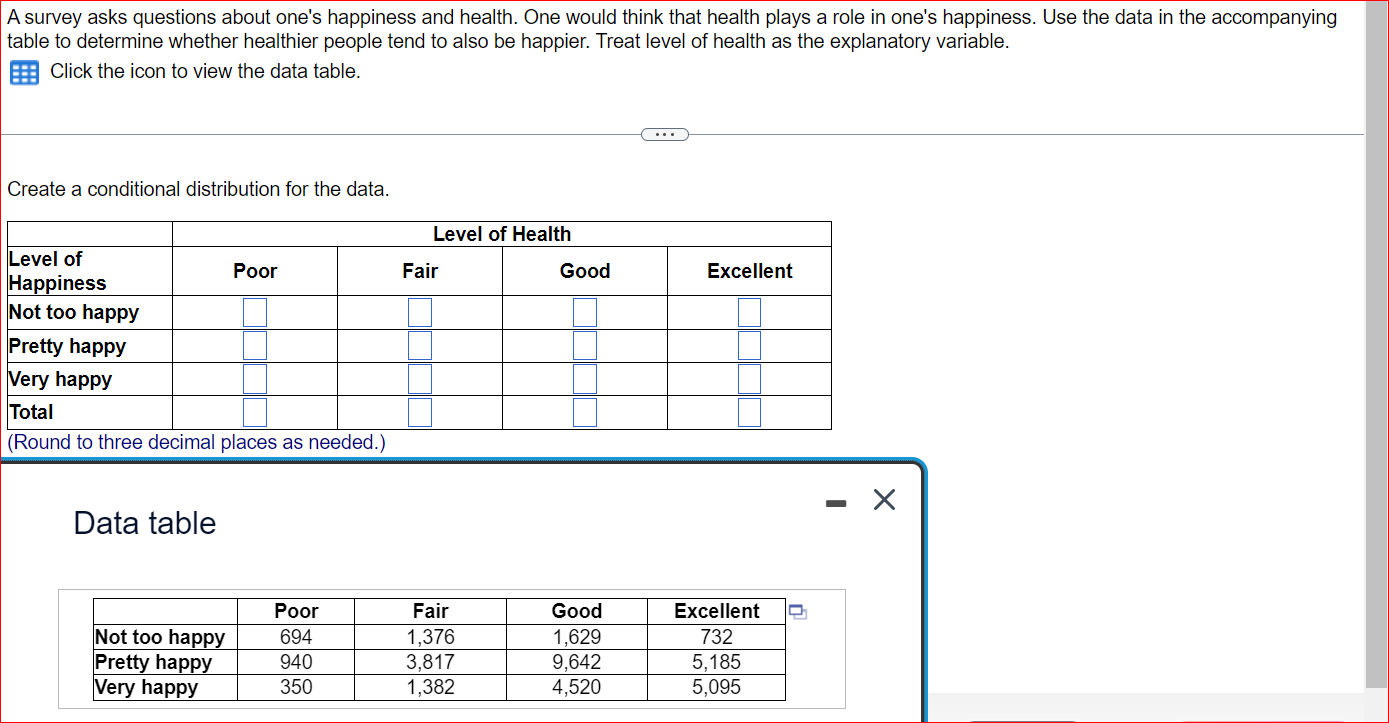Click the input box for Good and Not too happy
The image size is (1389, 723).
coord(584,312)
